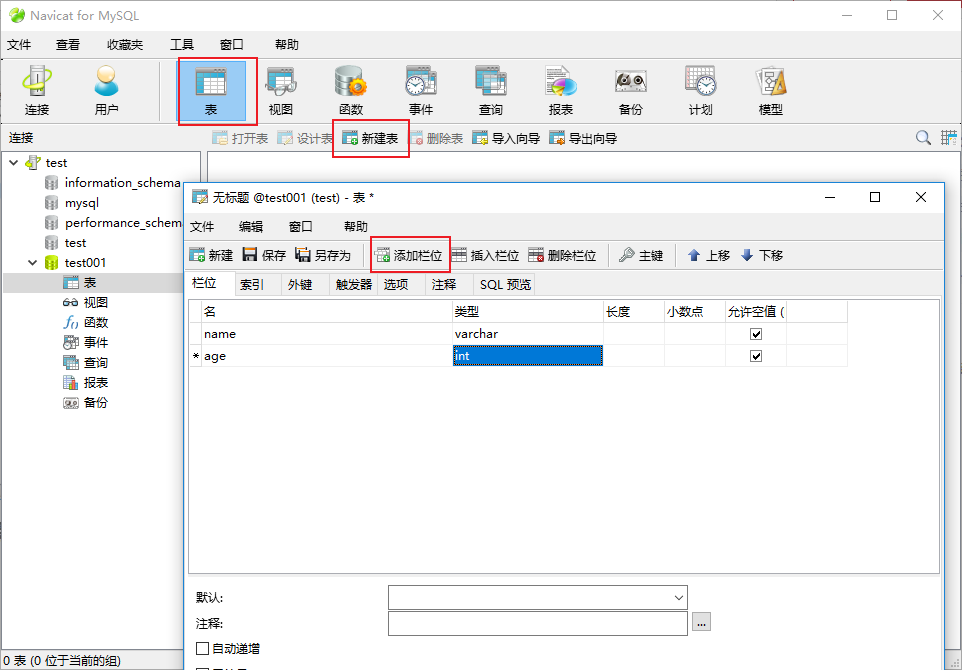Open the 默认 default value dropdown
The height and width of the screenshot is (670, 962).
tap(679, 598)
